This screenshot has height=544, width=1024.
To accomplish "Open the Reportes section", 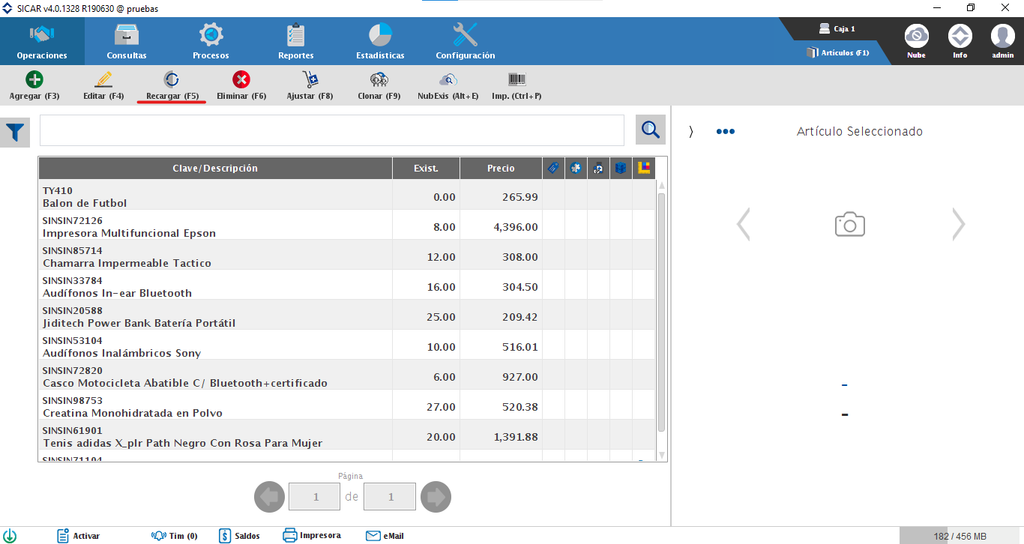I will [296, 41].
